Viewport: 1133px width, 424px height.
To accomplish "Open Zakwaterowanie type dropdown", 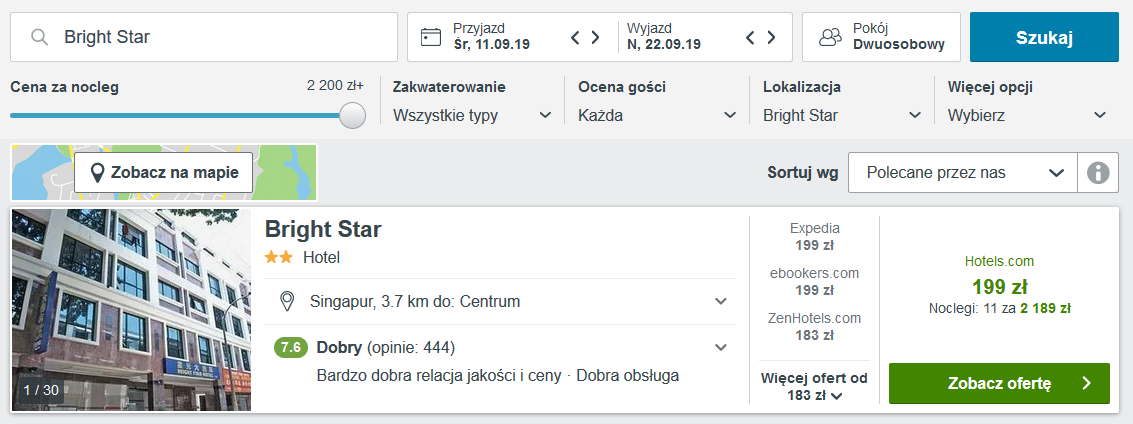I will 472,115.
